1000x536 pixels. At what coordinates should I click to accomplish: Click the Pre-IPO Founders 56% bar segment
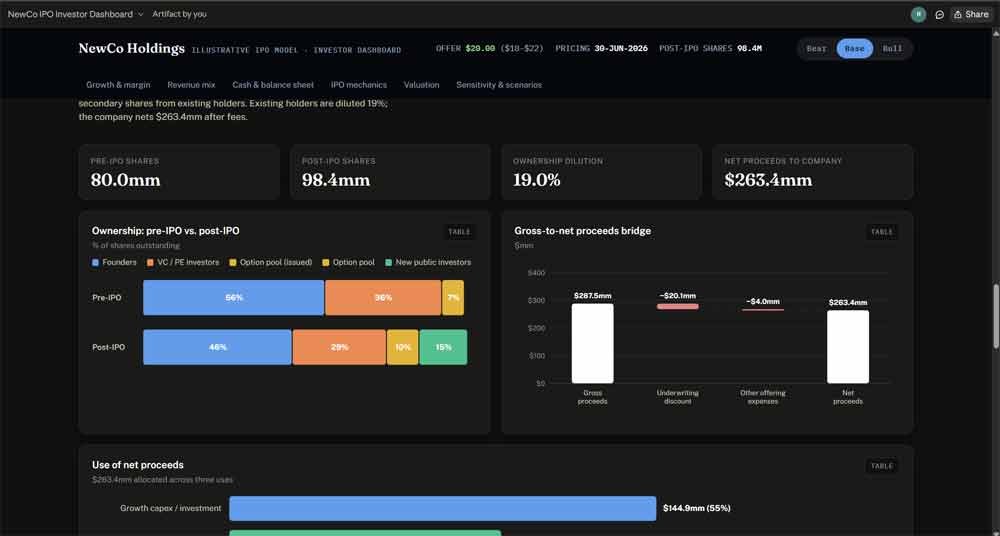[x=233, y=297]
